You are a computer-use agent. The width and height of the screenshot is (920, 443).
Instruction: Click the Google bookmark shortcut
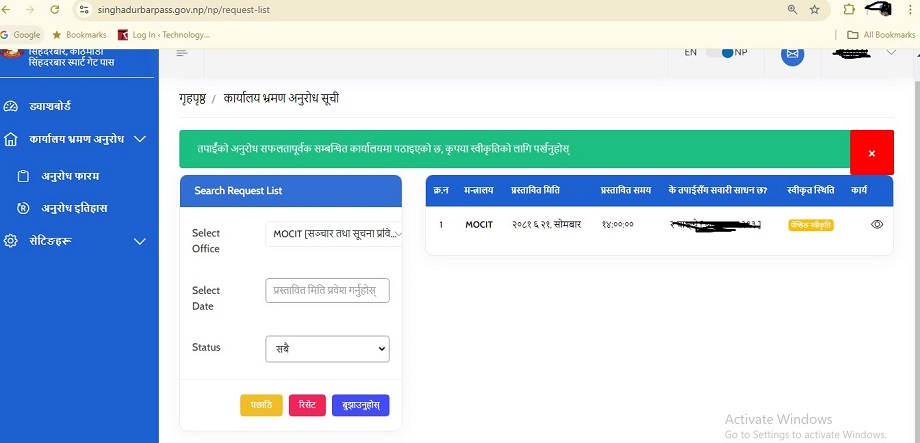21,34
